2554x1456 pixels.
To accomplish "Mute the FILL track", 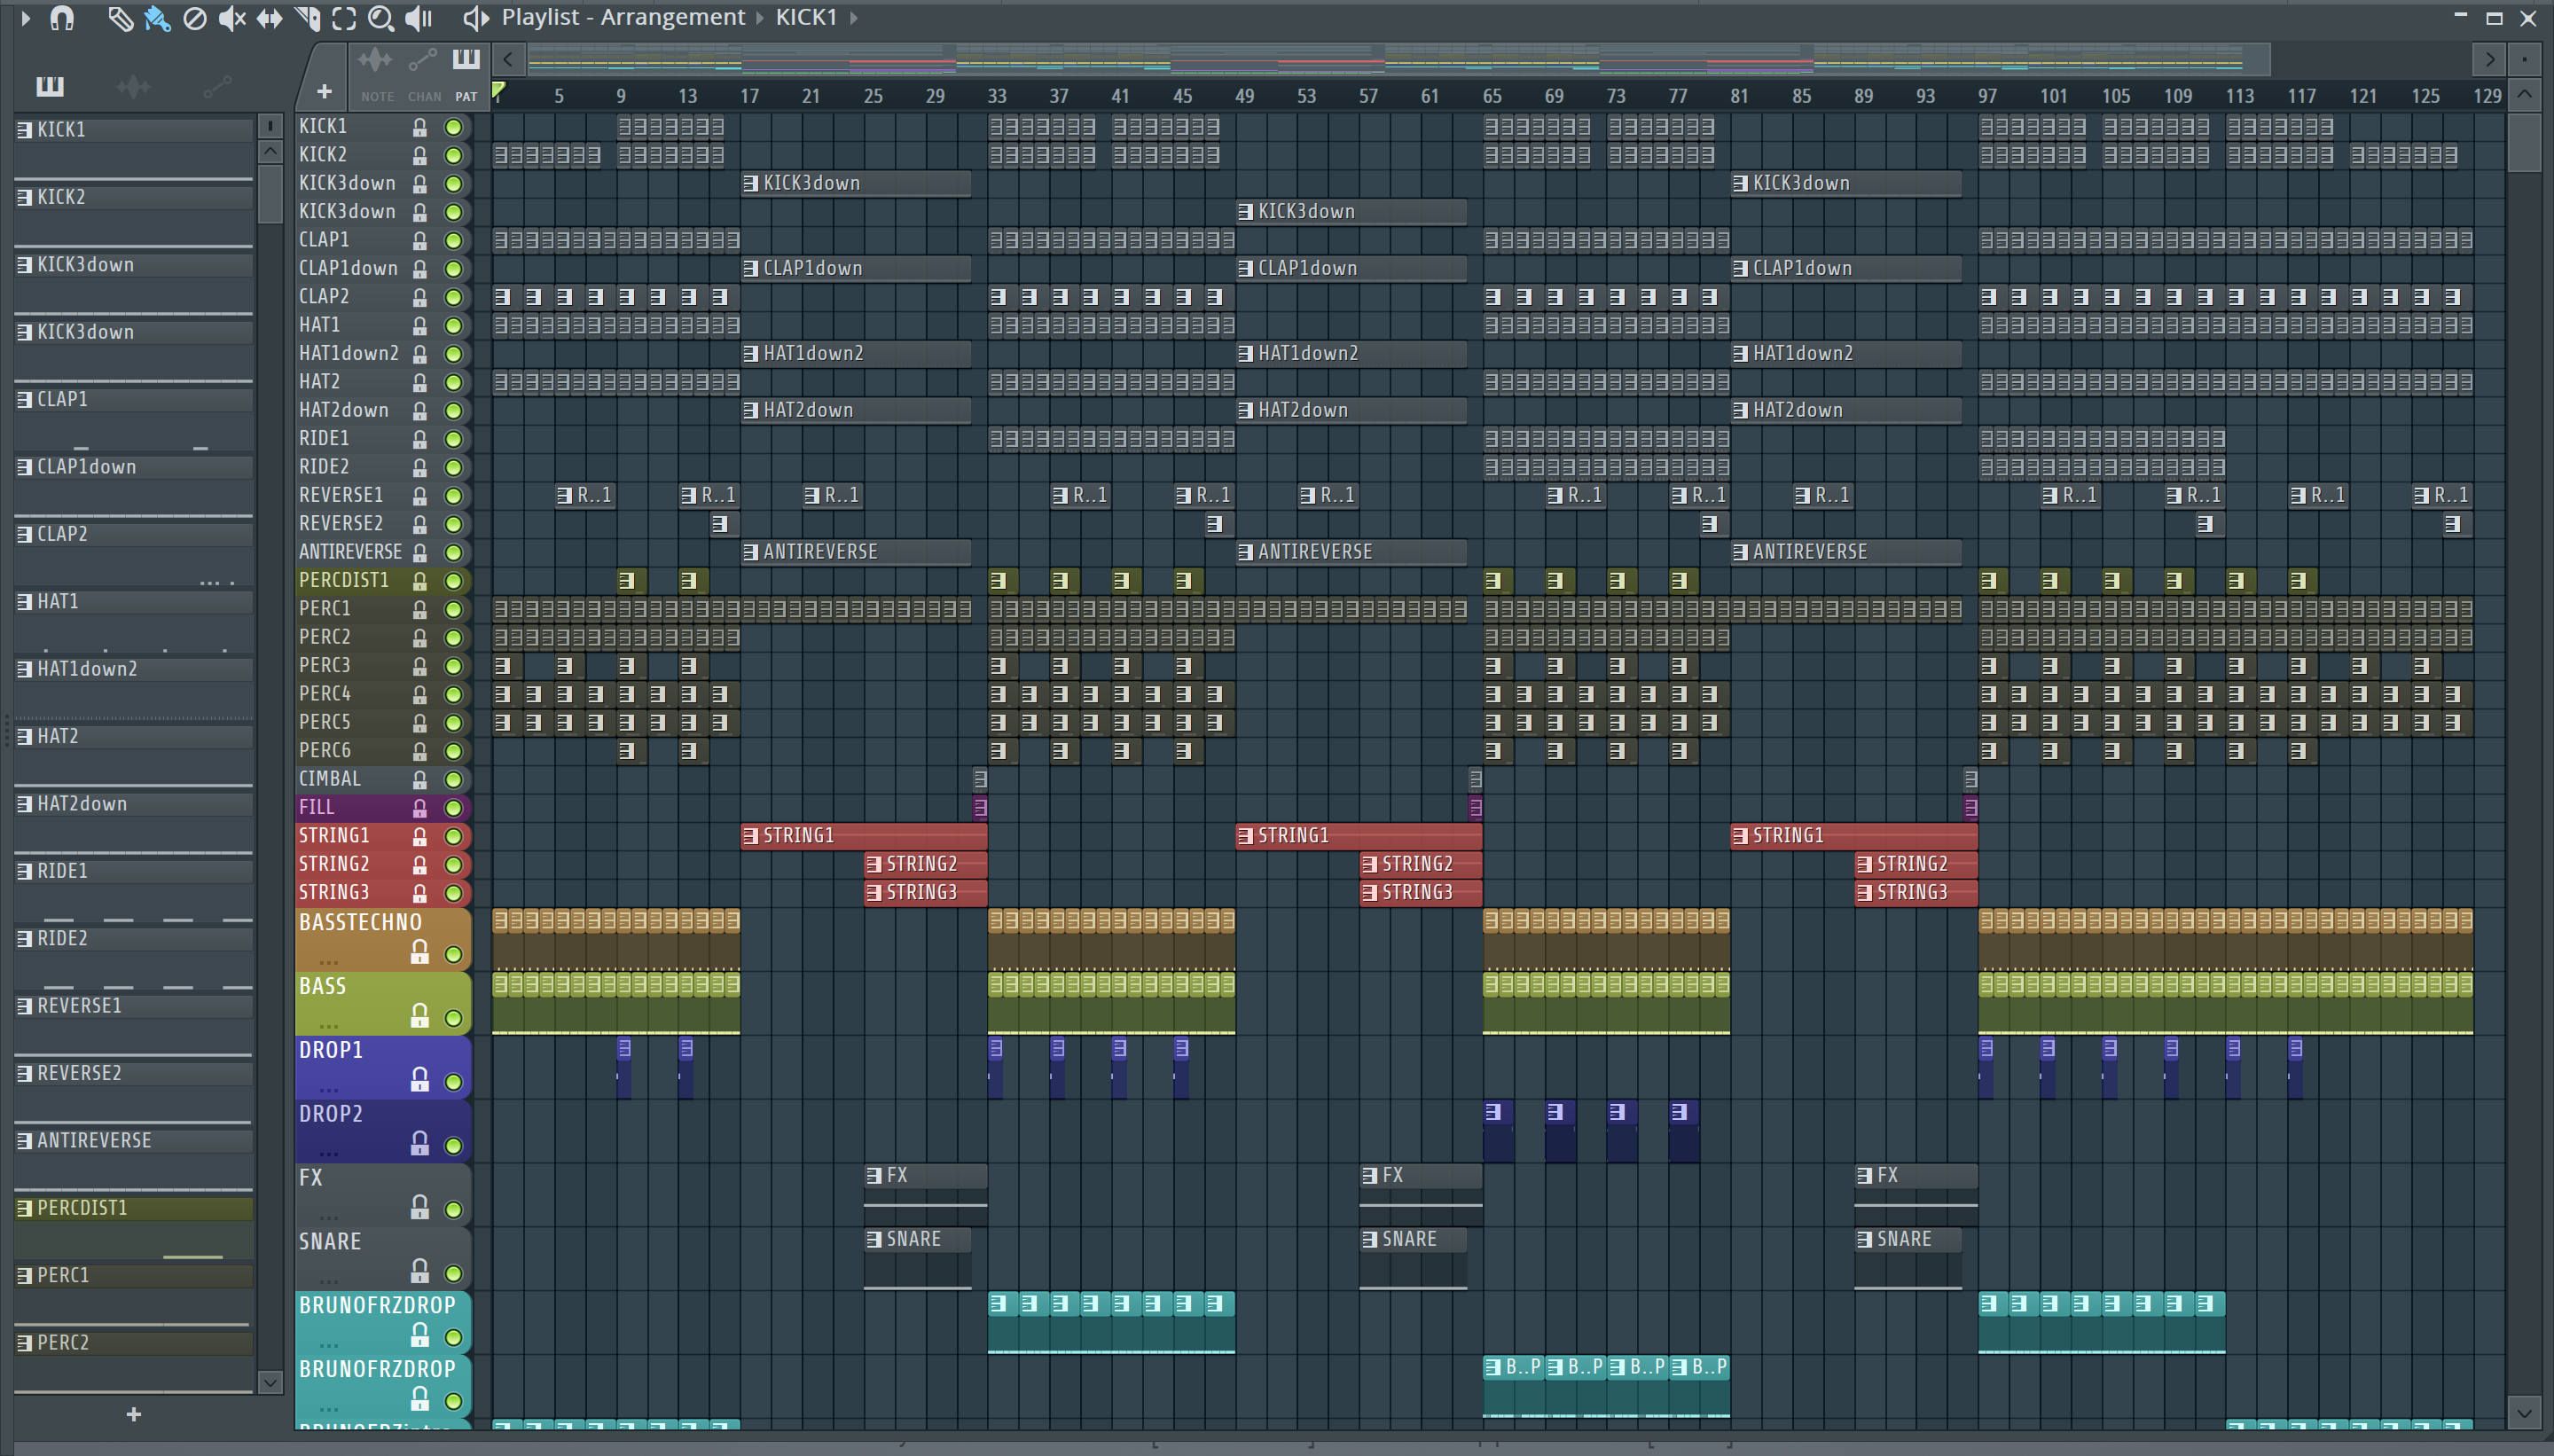I will coord(453,808).
